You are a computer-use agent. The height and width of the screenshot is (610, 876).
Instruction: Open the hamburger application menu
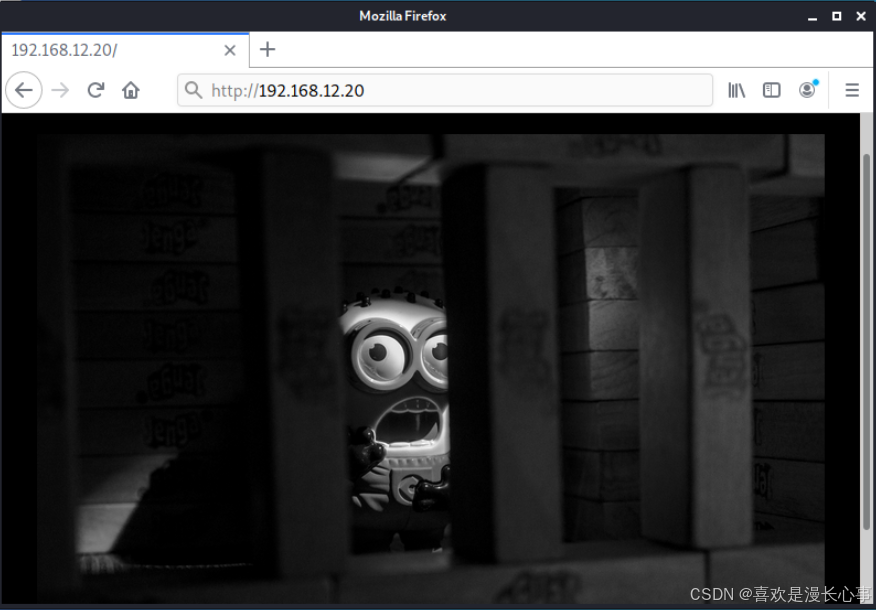852,90
